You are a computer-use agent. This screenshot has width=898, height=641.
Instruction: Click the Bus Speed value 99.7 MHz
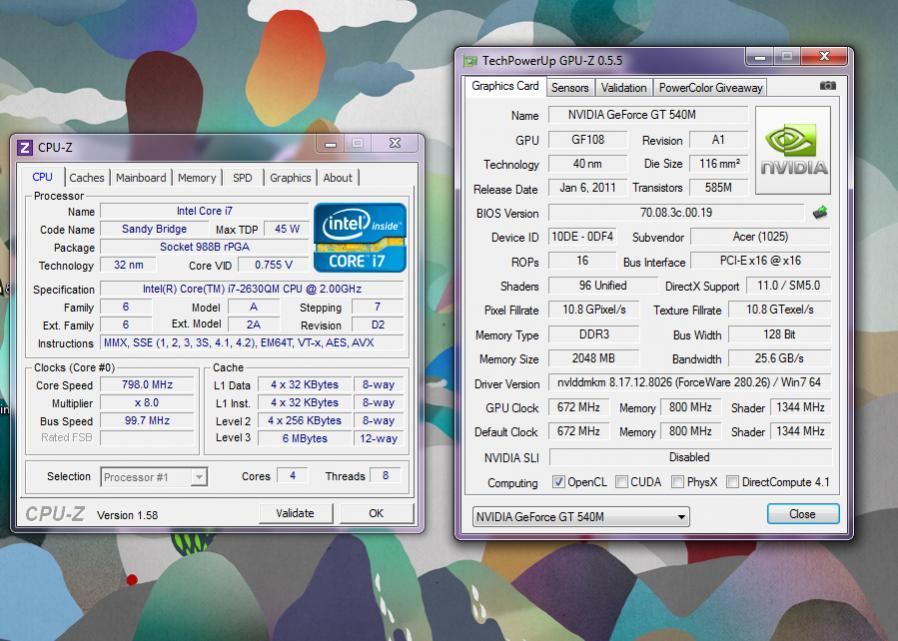[x=147, y=420]
